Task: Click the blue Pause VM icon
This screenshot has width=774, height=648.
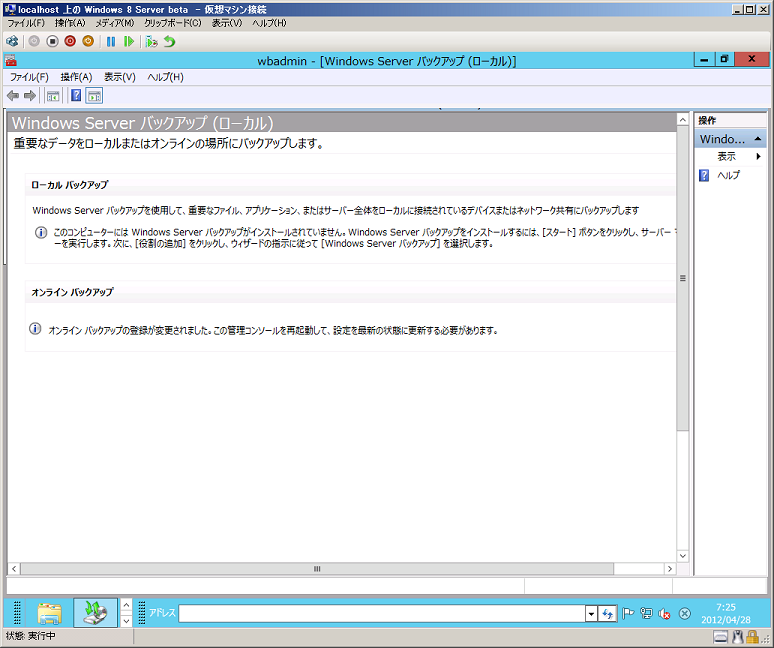Action: point(111,41)
